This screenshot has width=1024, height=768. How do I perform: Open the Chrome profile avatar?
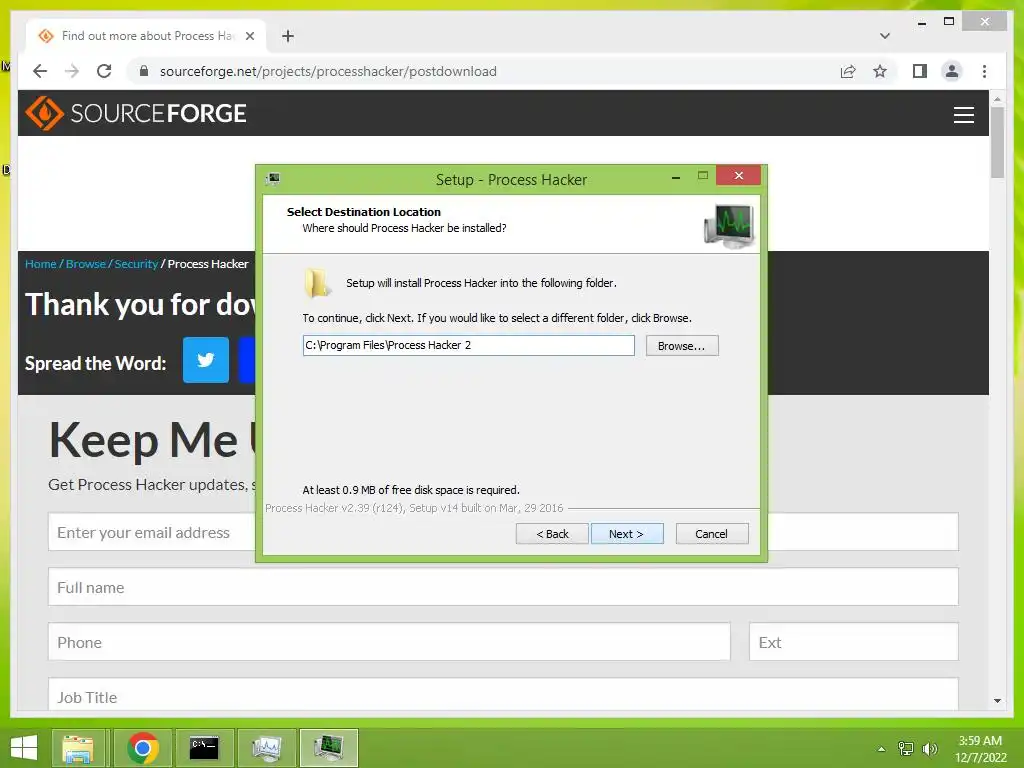pyautogui.click(x=952, y=71)
